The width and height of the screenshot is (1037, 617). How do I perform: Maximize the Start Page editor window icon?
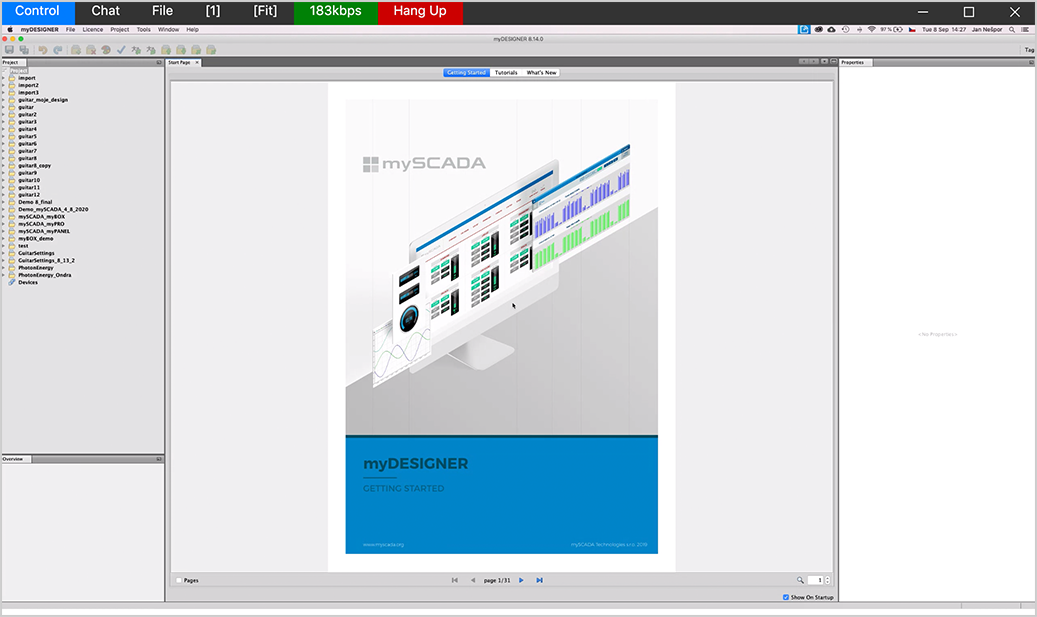point(833,62)
